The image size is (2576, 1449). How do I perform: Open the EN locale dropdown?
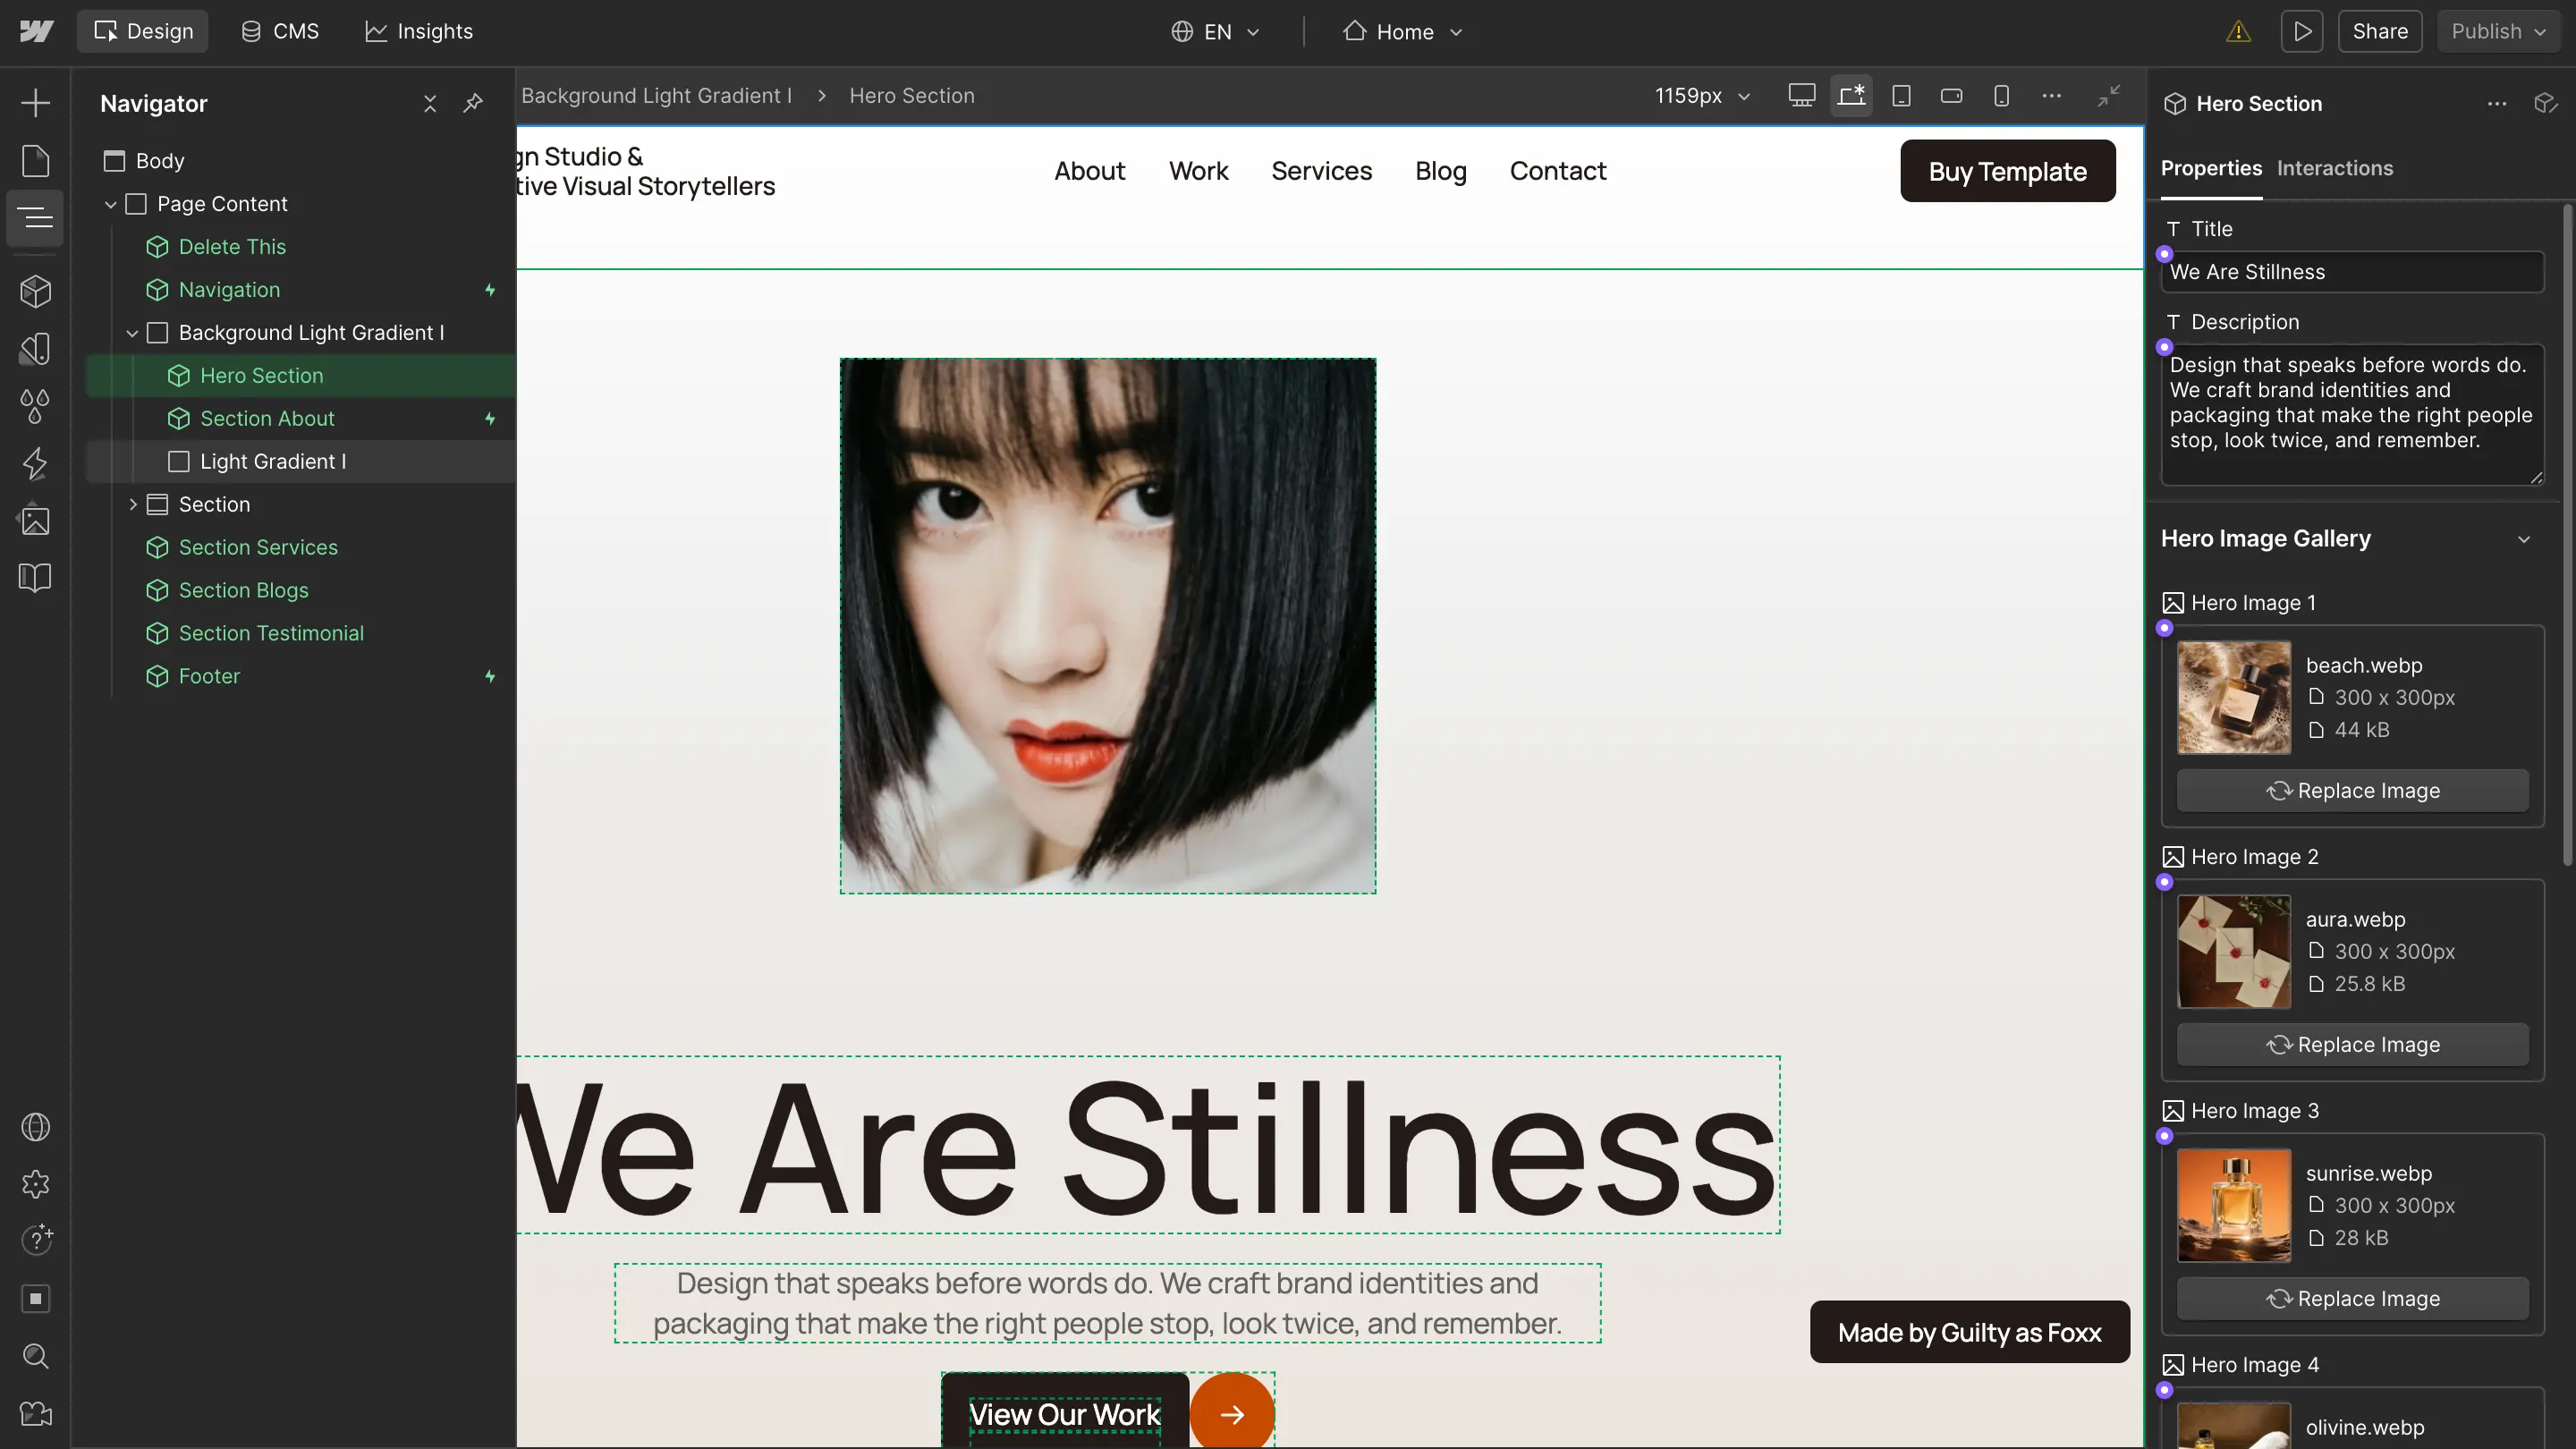pos(1215,31)
